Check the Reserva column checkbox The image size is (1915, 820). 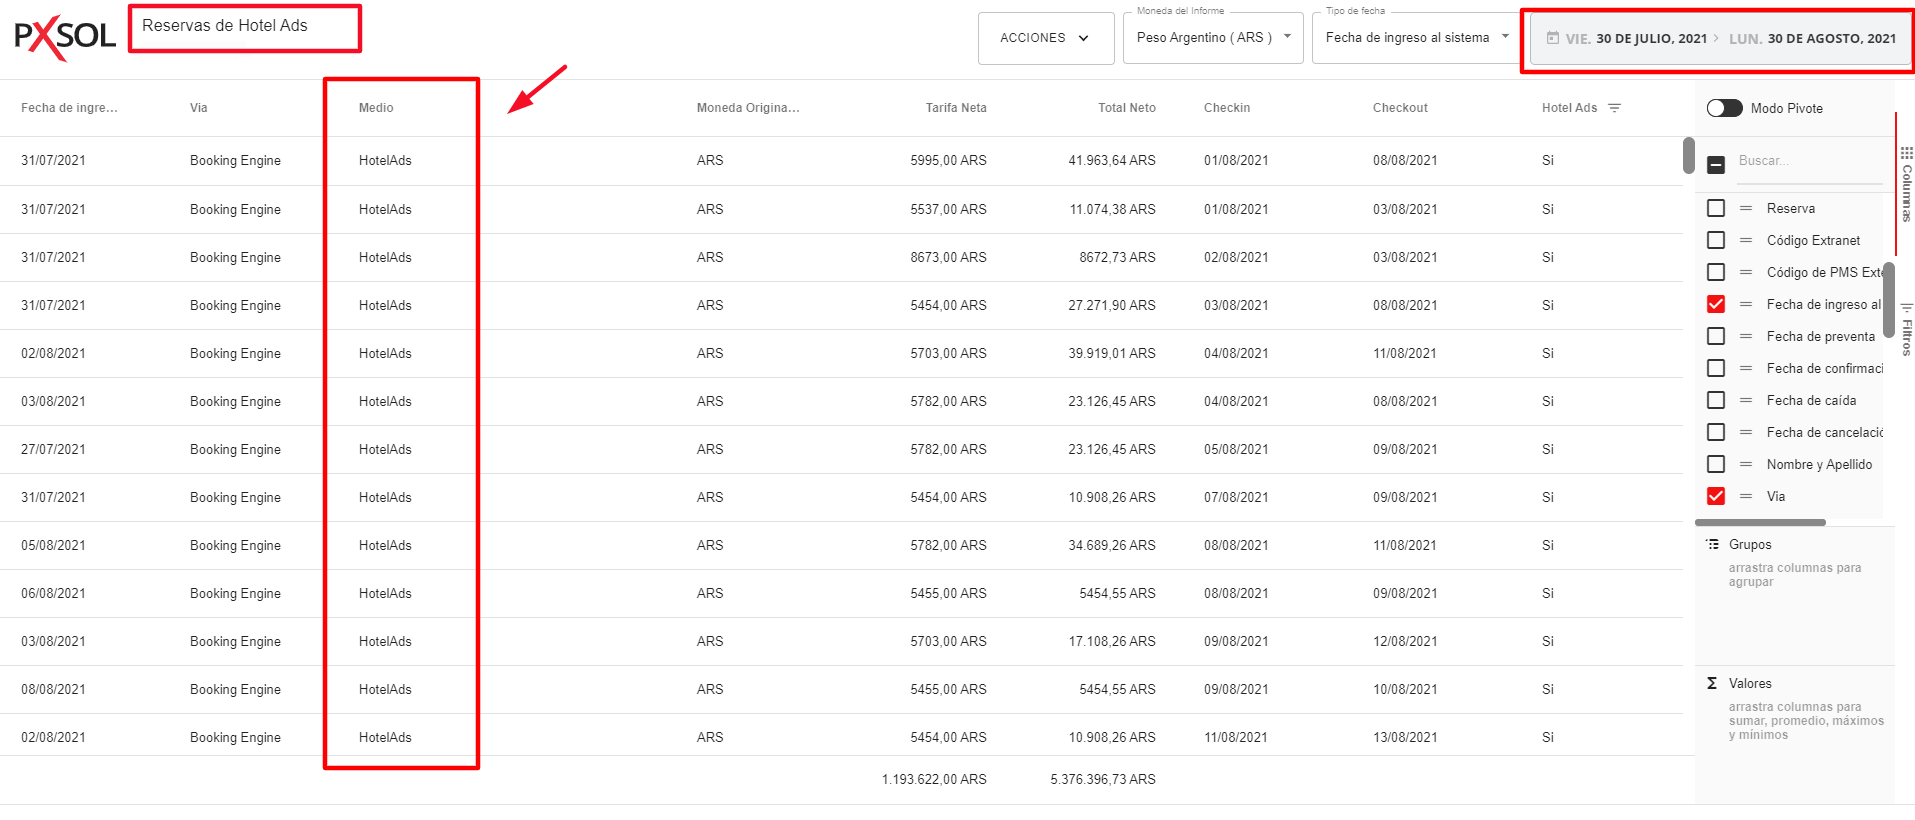click(1716, 208)
